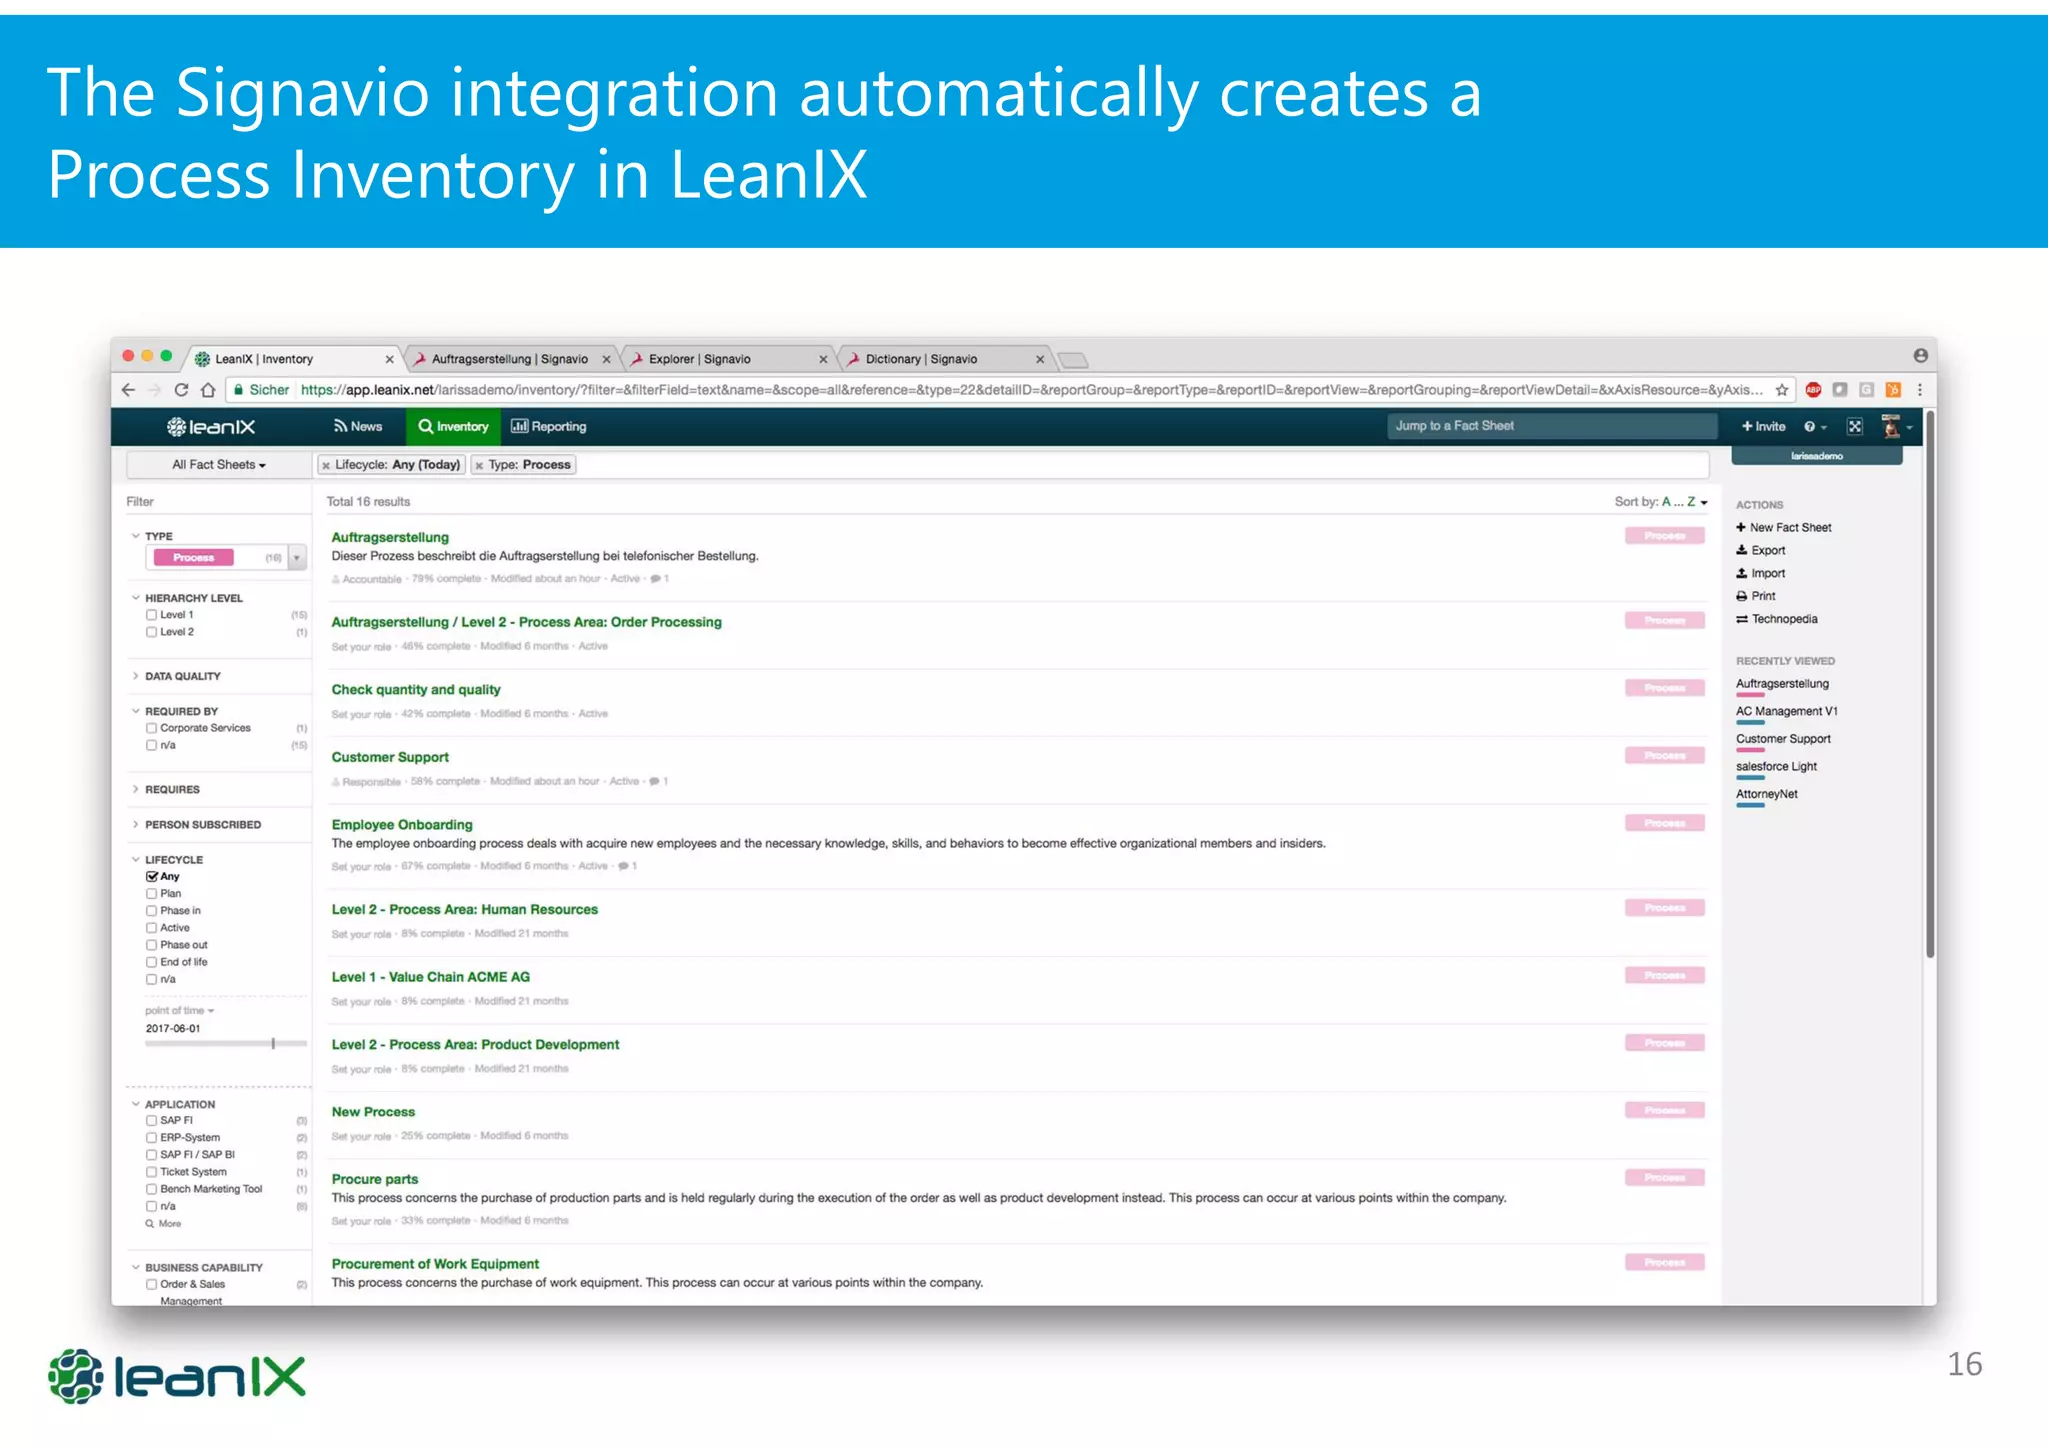This screenshot has width=2048, height=1448.
Task: Check the End of life checkbox
Action: point(152,962)
